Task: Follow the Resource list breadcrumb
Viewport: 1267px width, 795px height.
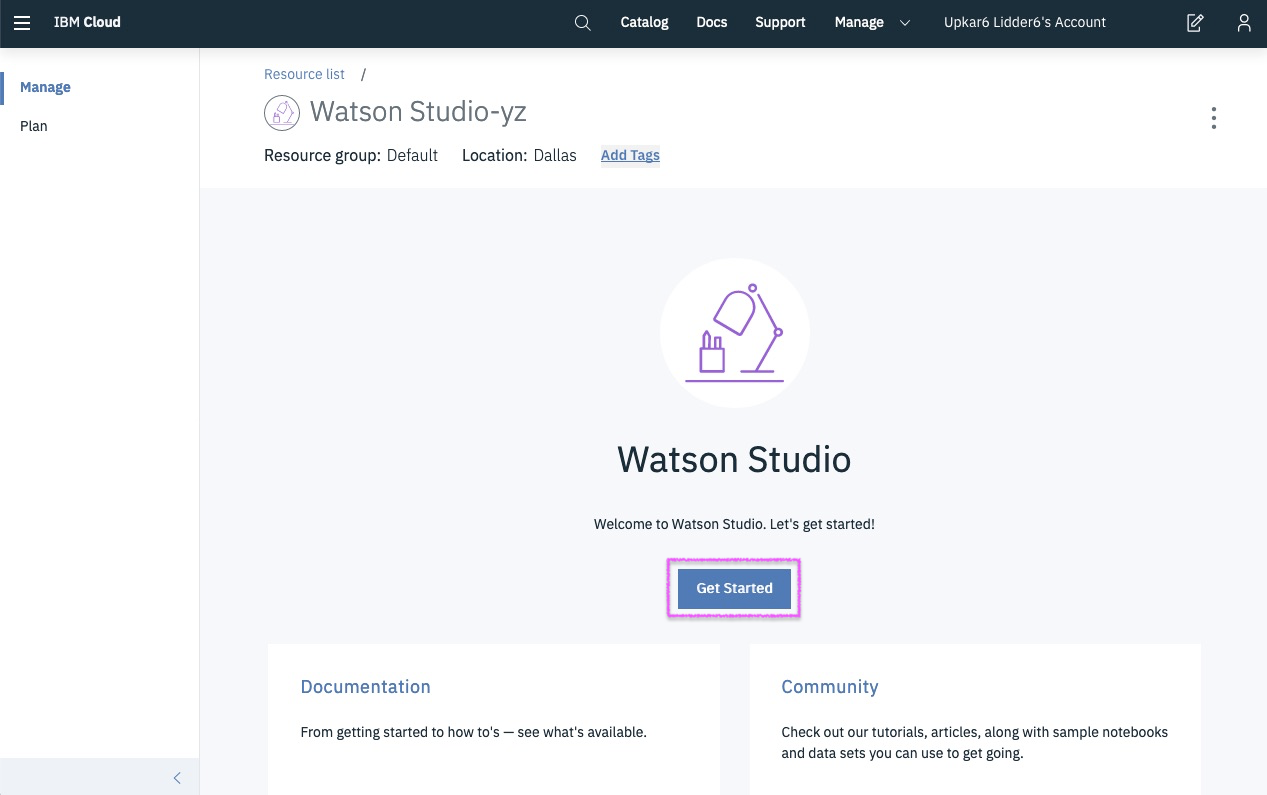Action: (x=304, y=74)
